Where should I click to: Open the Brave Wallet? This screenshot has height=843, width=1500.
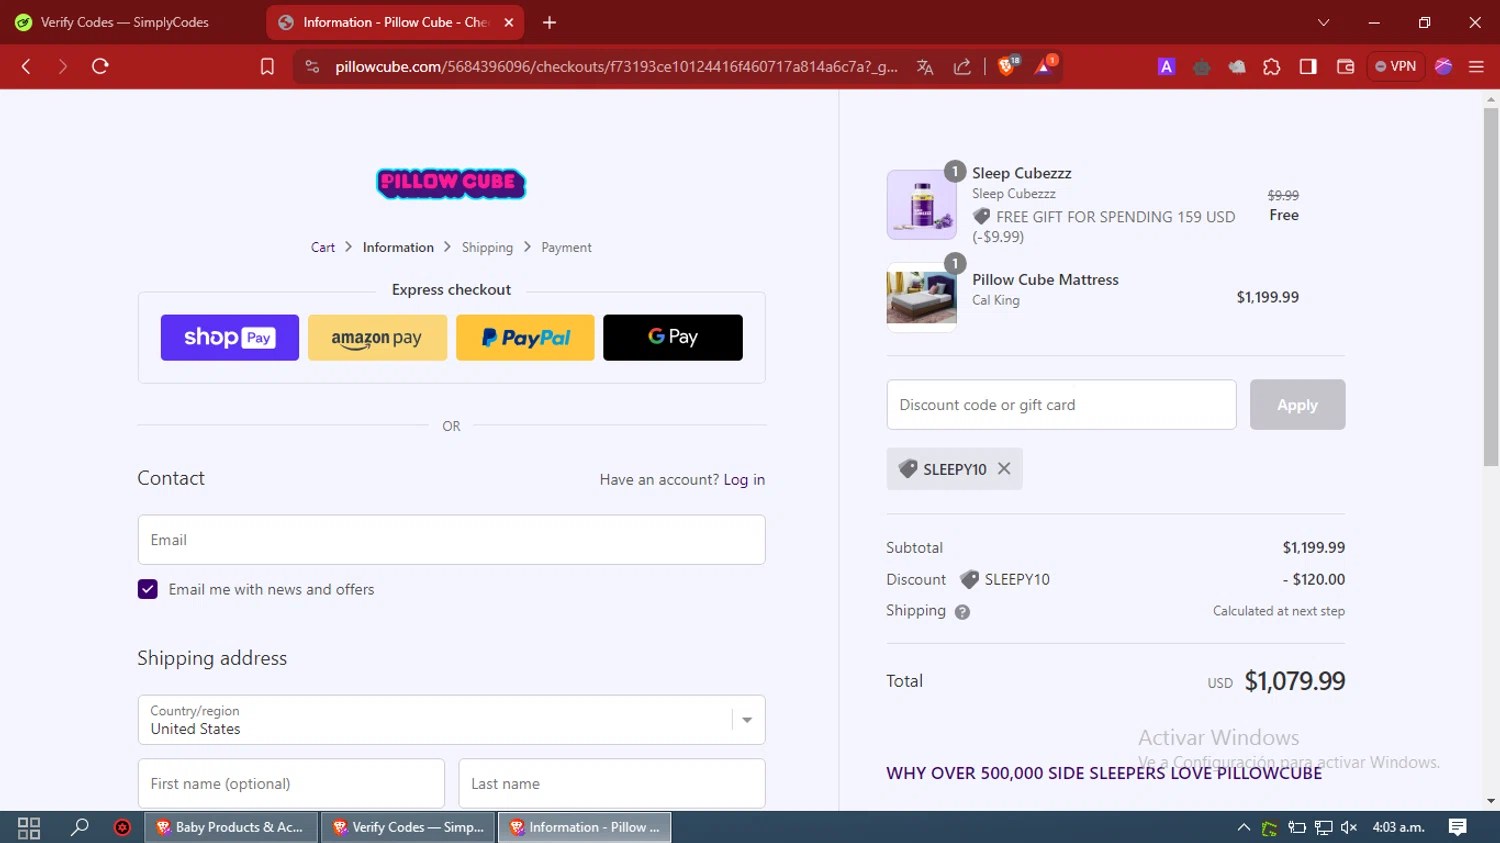point(1345,67)
